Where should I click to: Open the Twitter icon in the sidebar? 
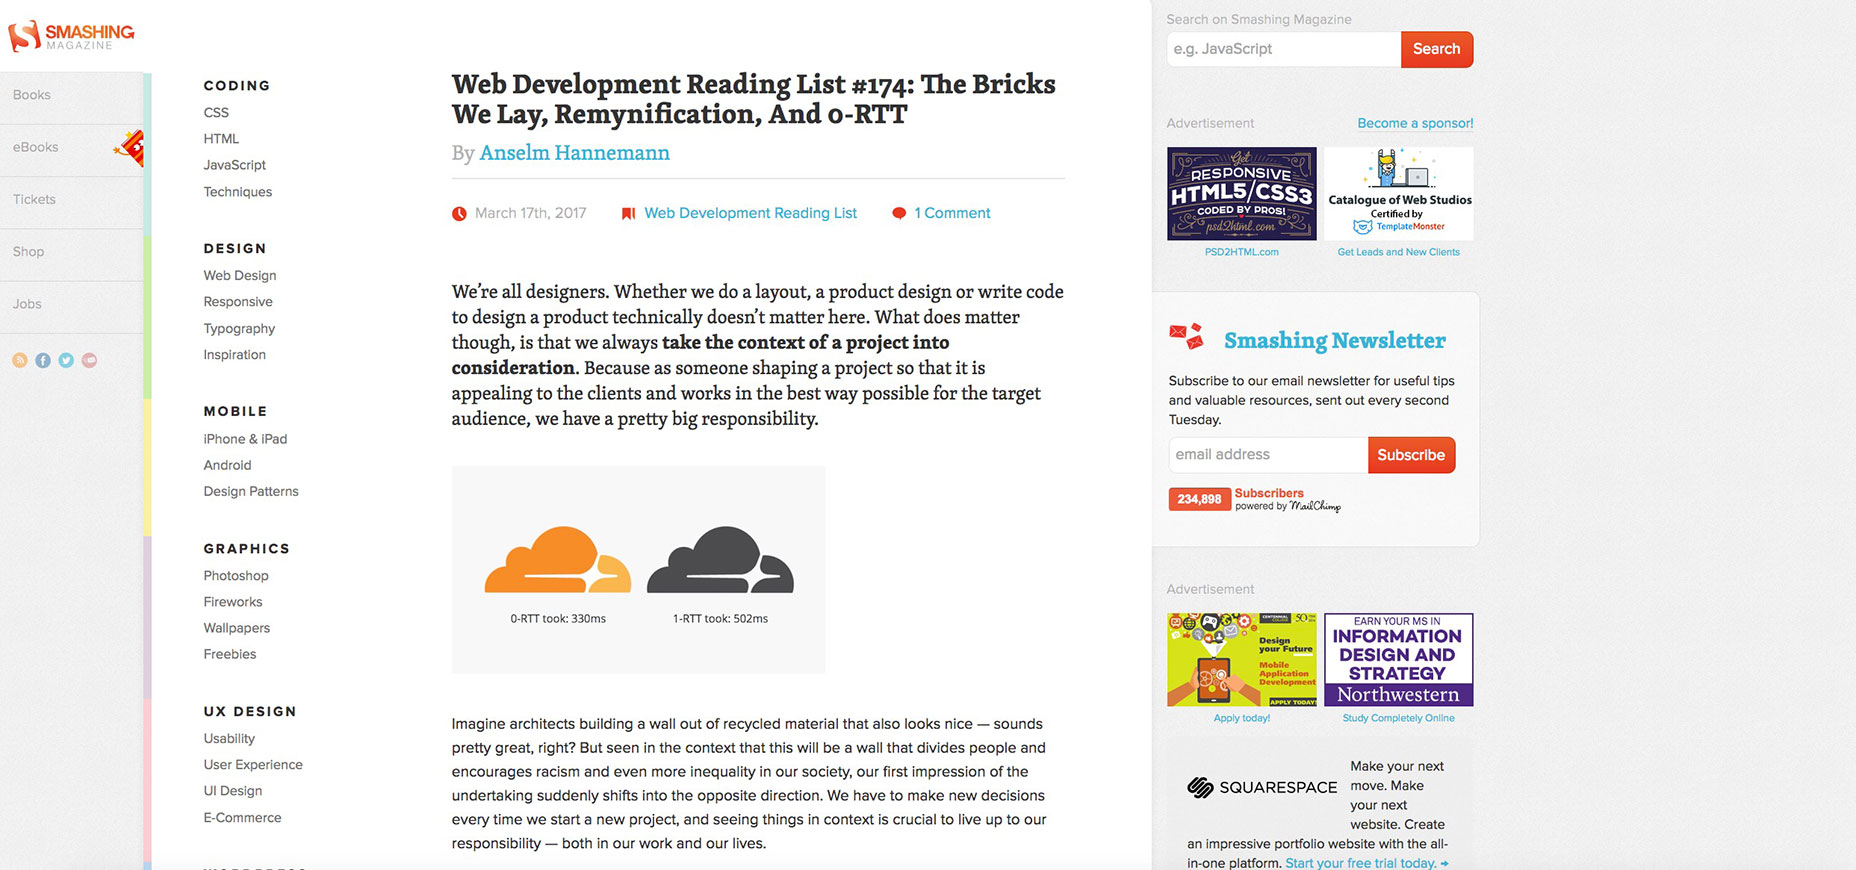66,360
